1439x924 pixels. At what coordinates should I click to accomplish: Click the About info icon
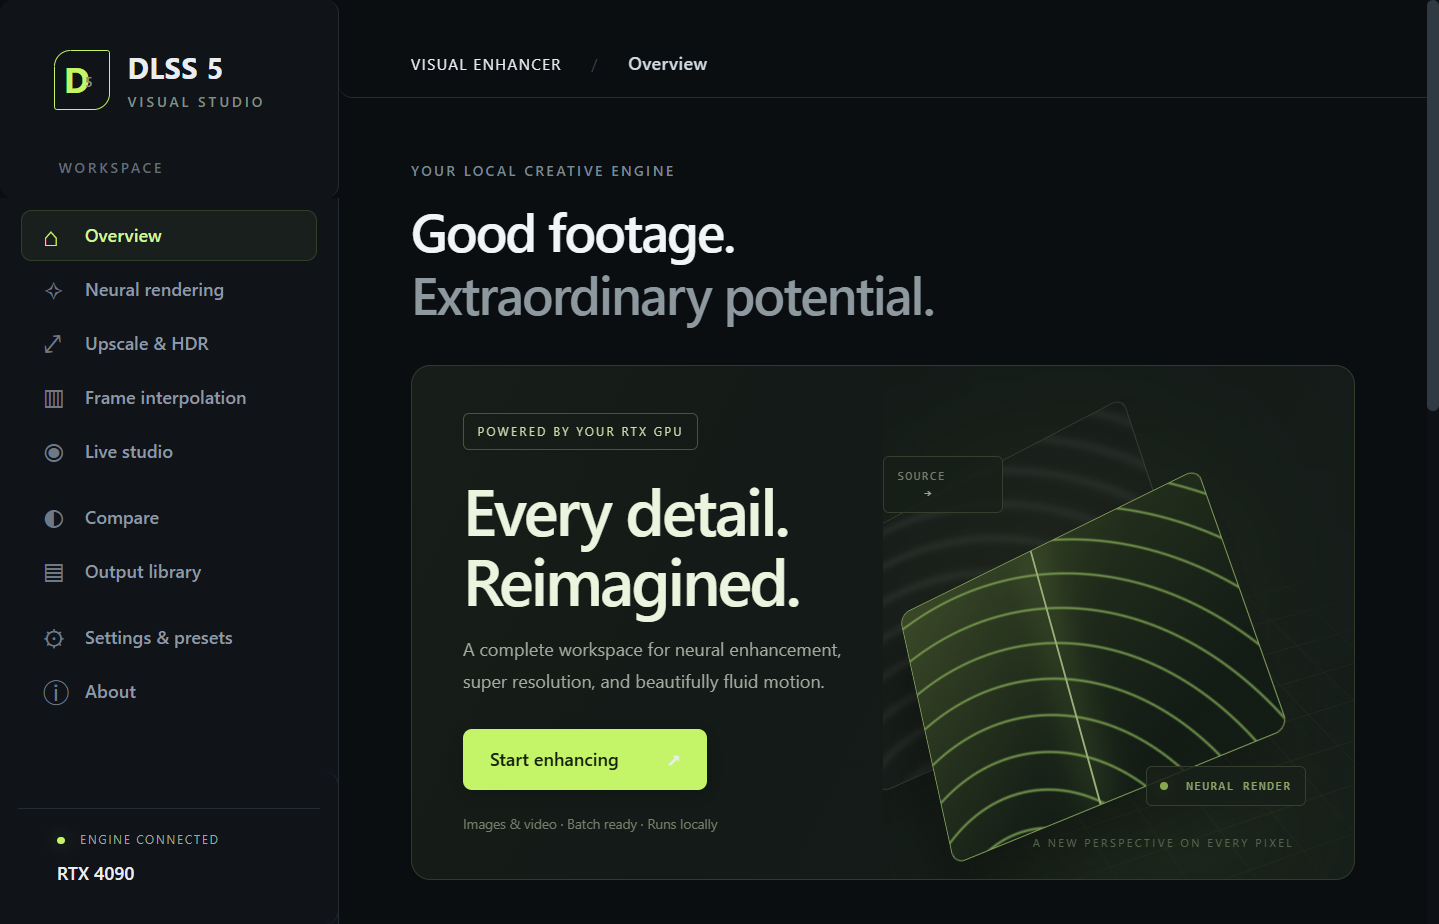[56, 692]
